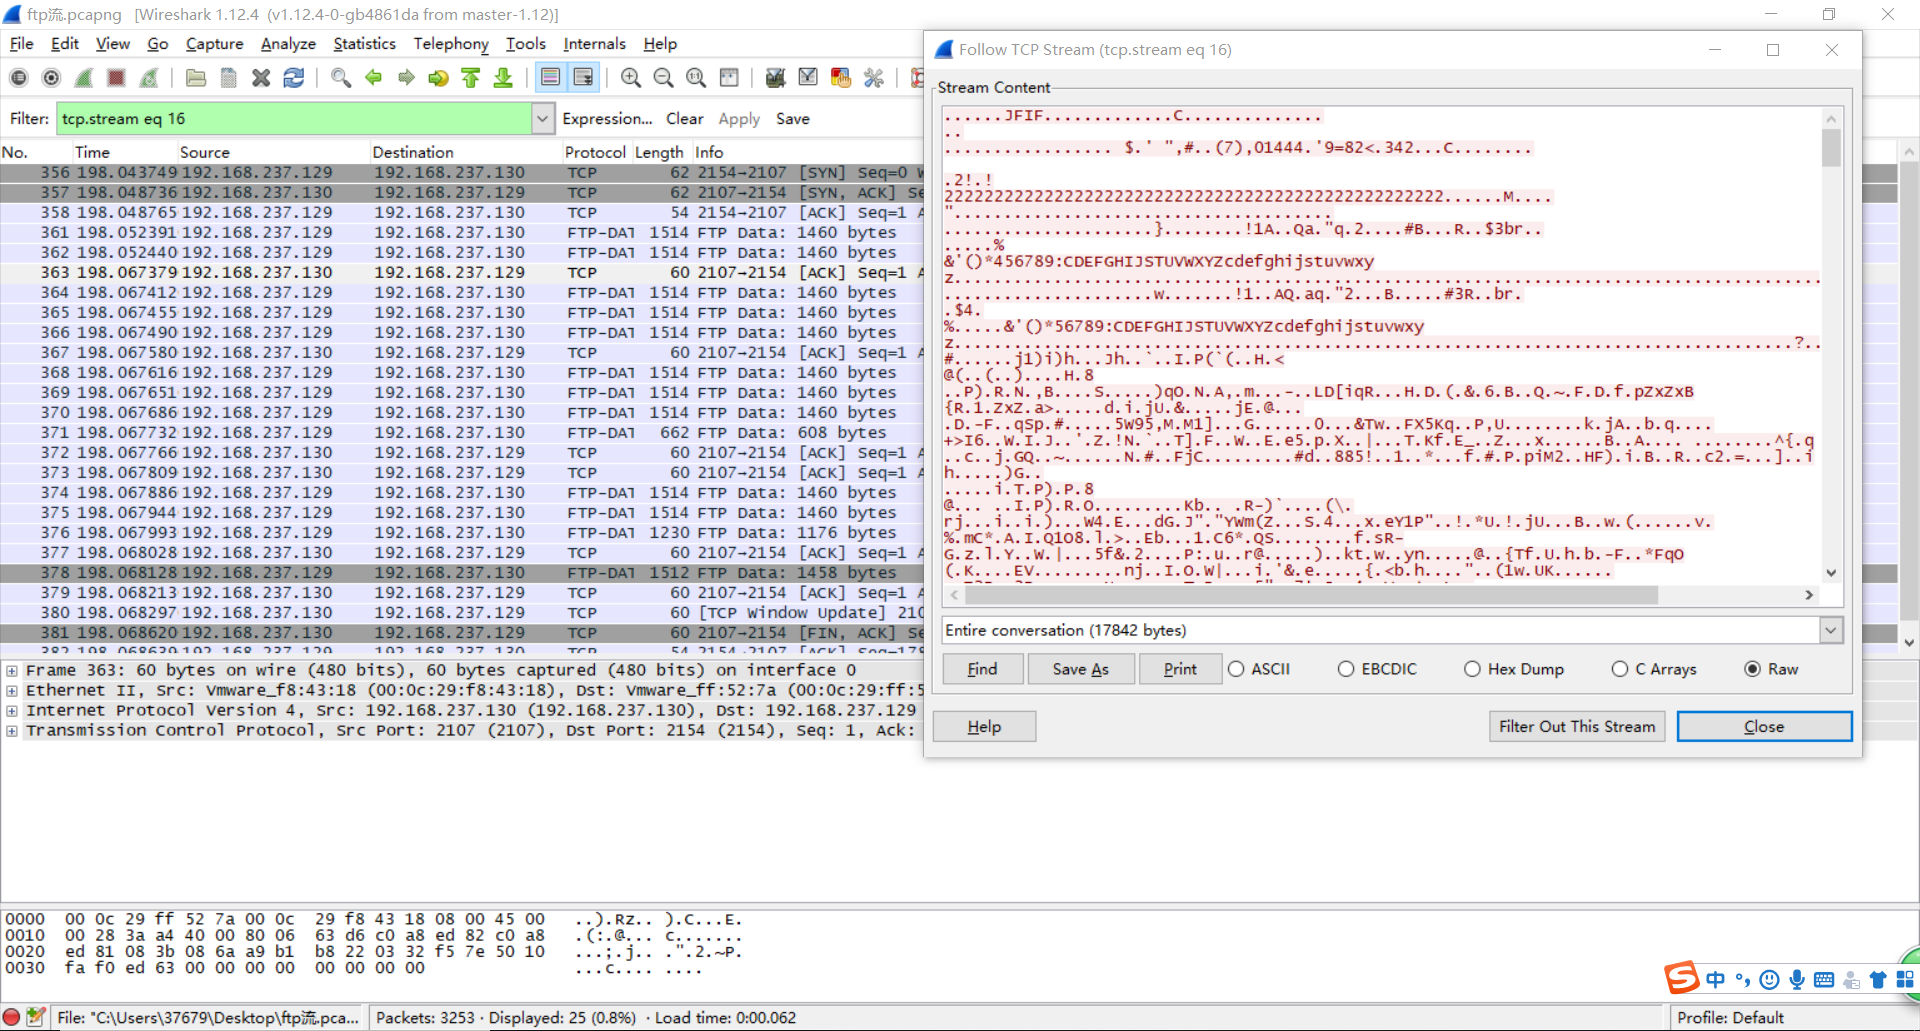Open display filter history dropdown arrow
1920x1031 pixels.
point(542,119)
